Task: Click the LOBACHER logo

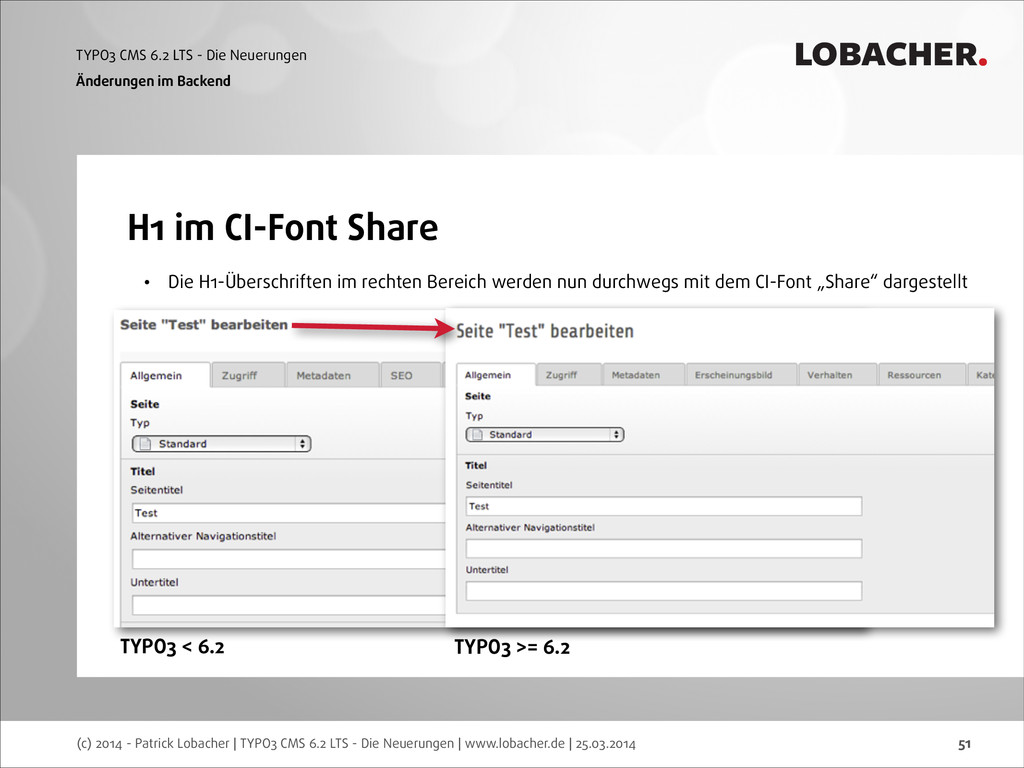Action: coord(891,54)
